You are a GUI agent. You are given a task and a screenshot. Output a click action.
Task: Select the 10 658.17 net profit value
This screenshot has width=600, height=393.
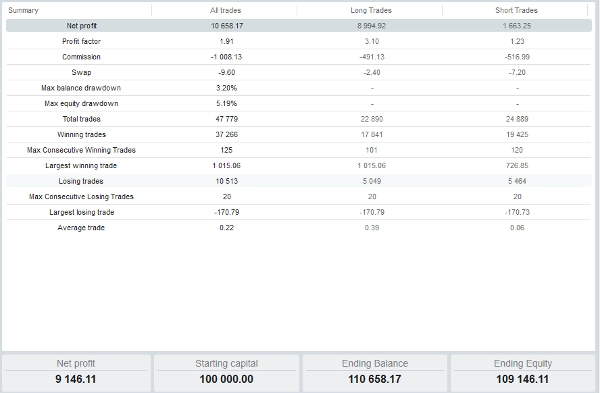pyautogui.click(x=227, y=26)
